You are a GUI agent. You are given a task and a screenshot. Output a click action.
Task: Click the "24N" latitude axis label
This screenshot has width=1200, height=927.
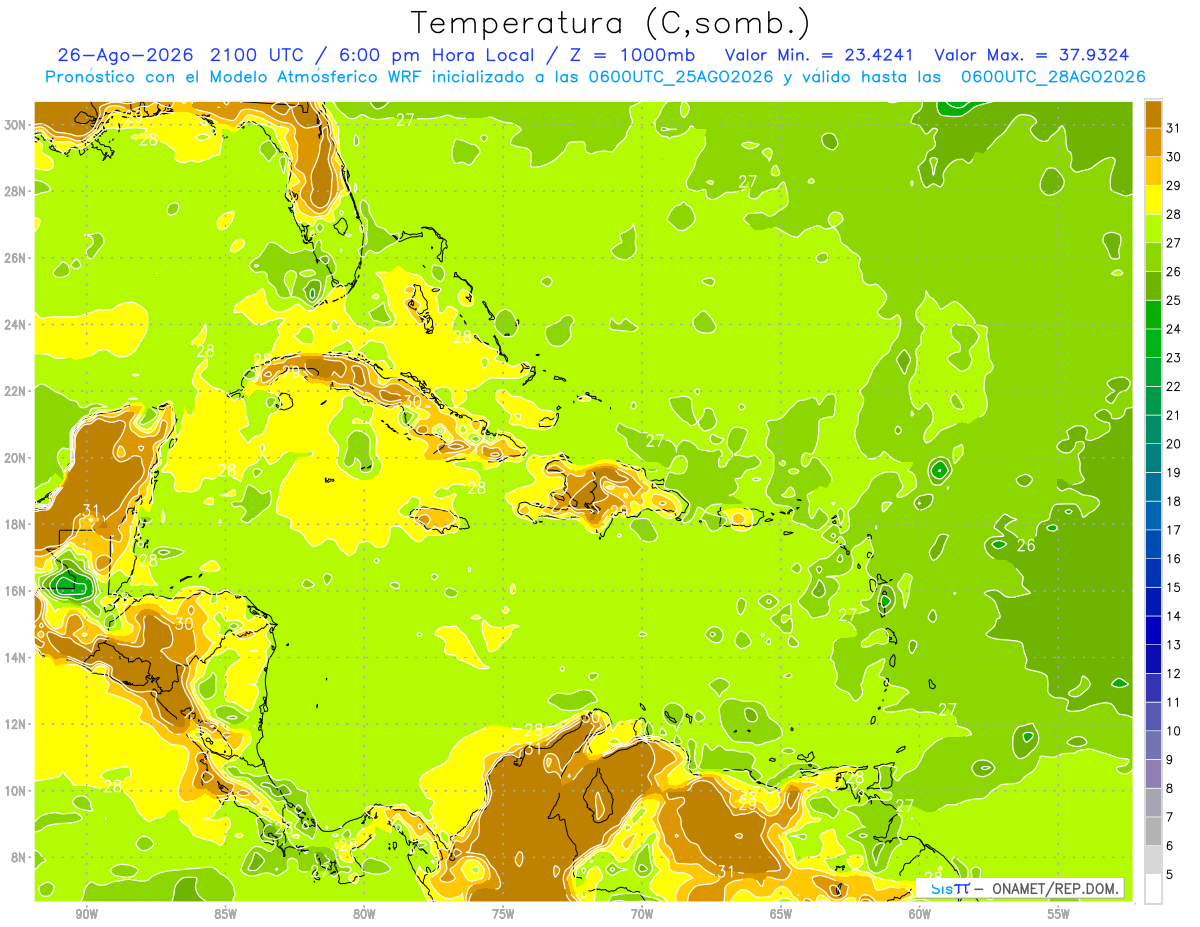[x=15, y=325]
